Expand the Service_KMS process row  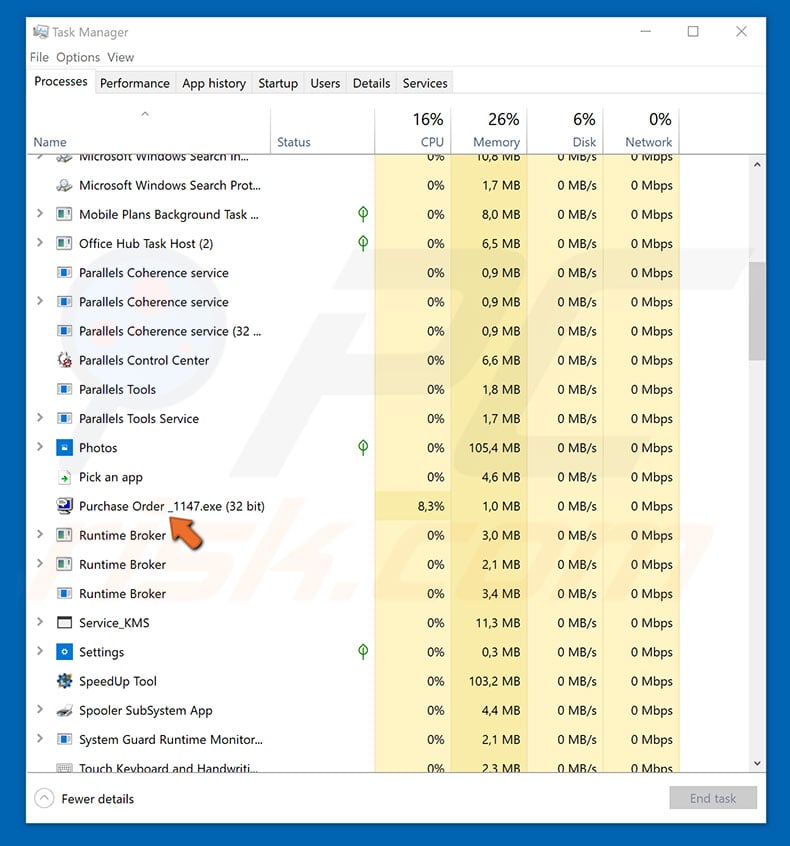point(39,622)
